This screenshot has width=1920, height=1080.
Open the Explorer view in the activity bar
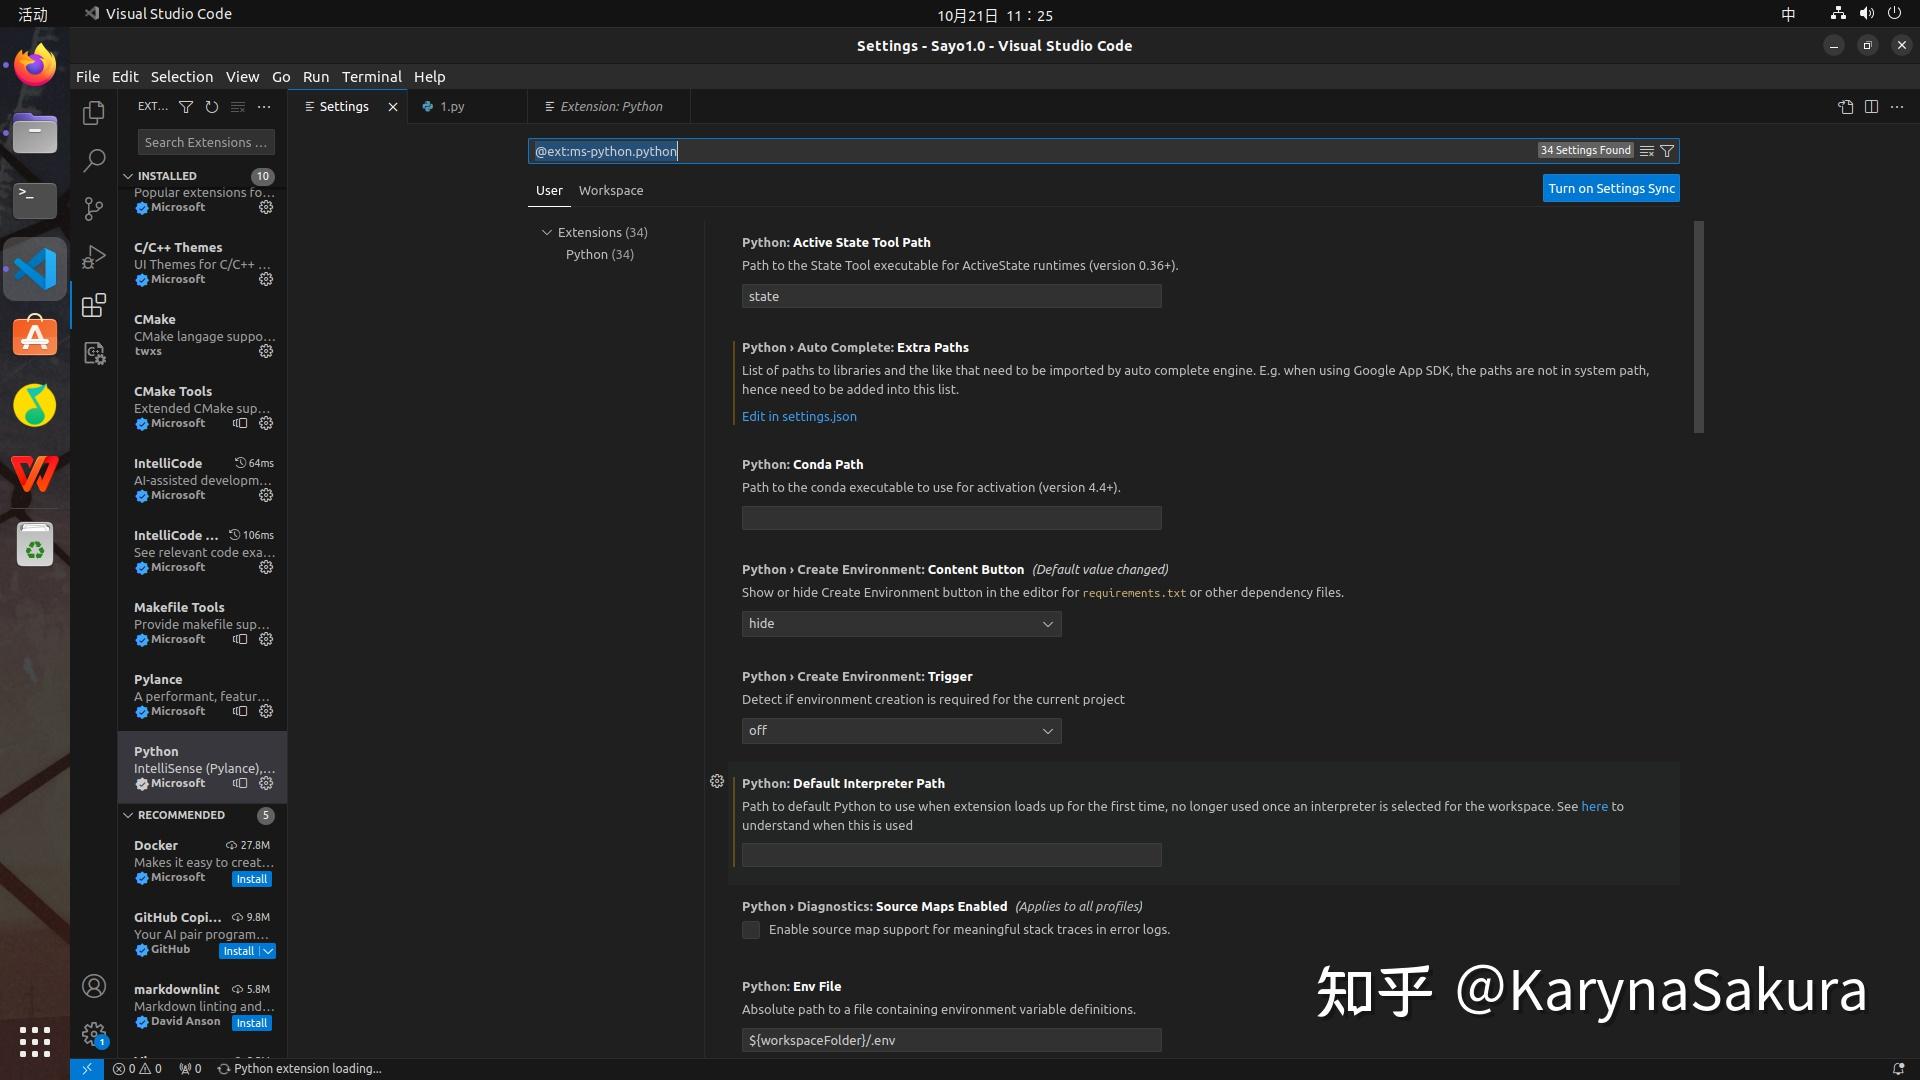click(93, 113)
